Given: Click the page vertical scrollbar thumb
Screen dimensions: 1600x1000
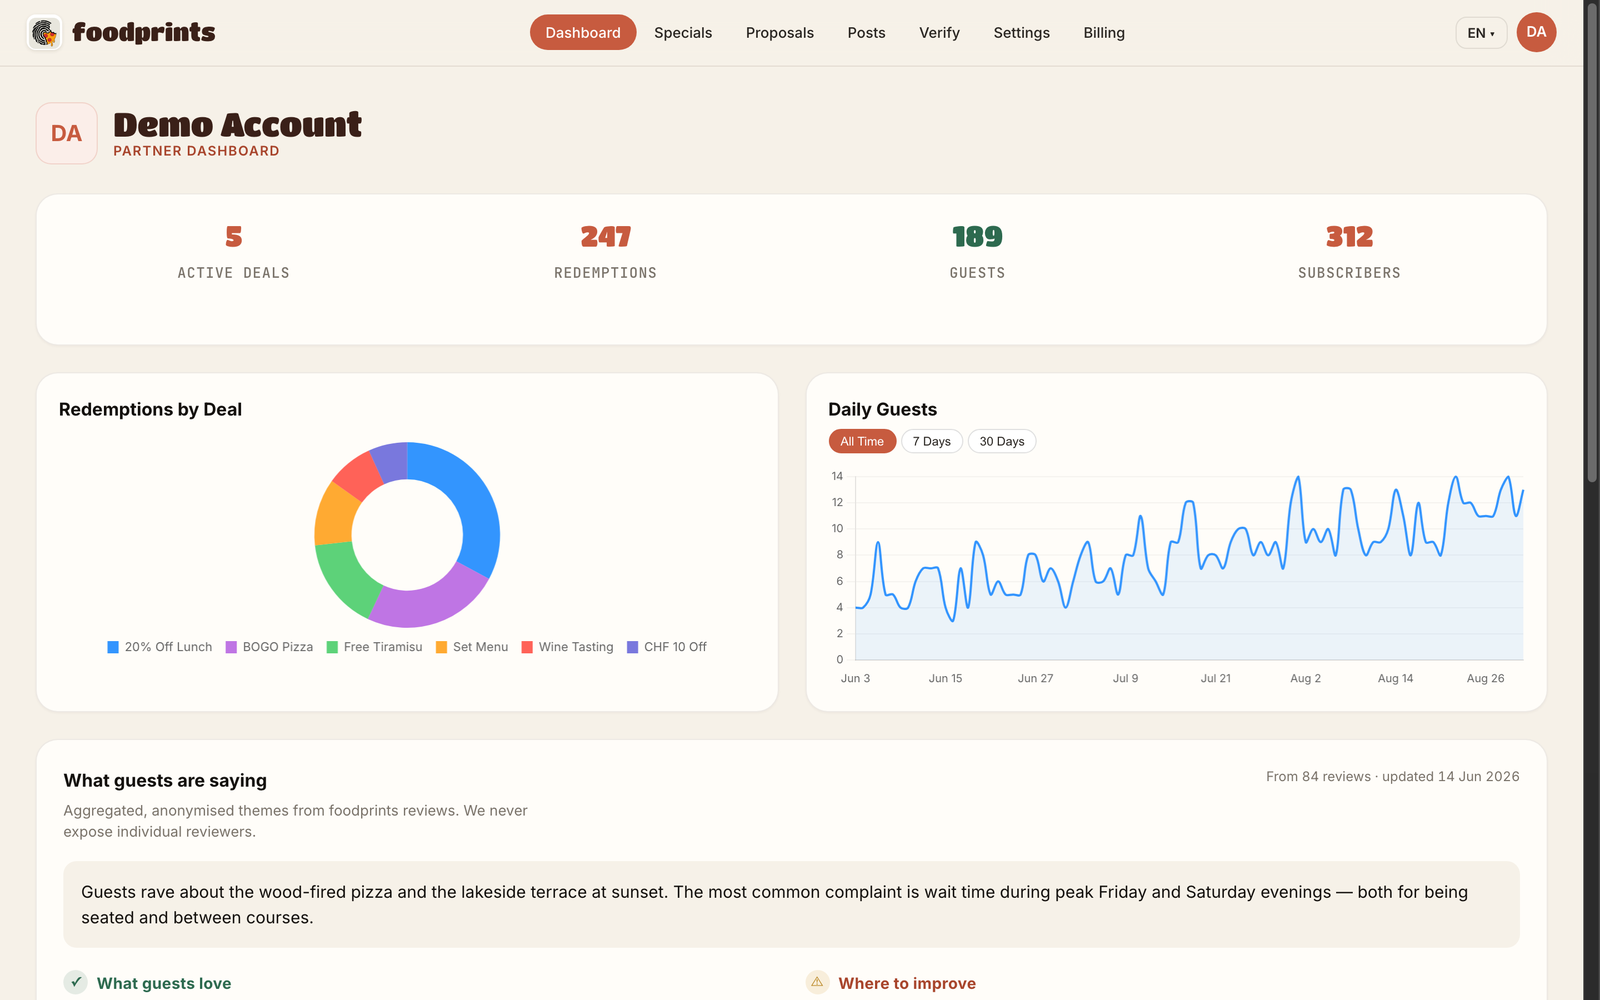Looking at the screenshot, I should 1592,245.
